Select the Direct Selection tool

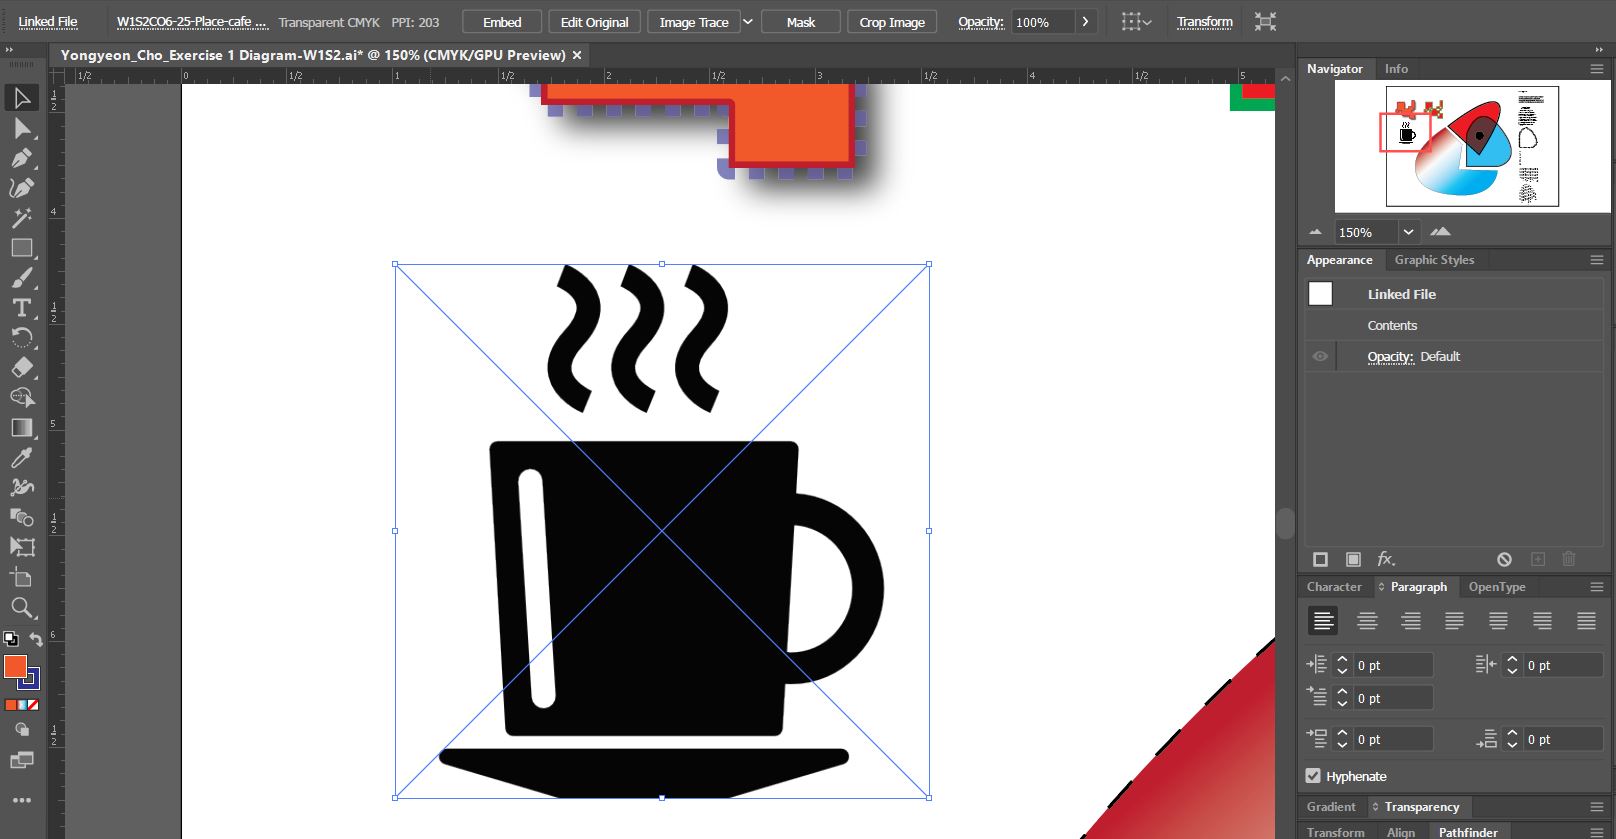21,128
